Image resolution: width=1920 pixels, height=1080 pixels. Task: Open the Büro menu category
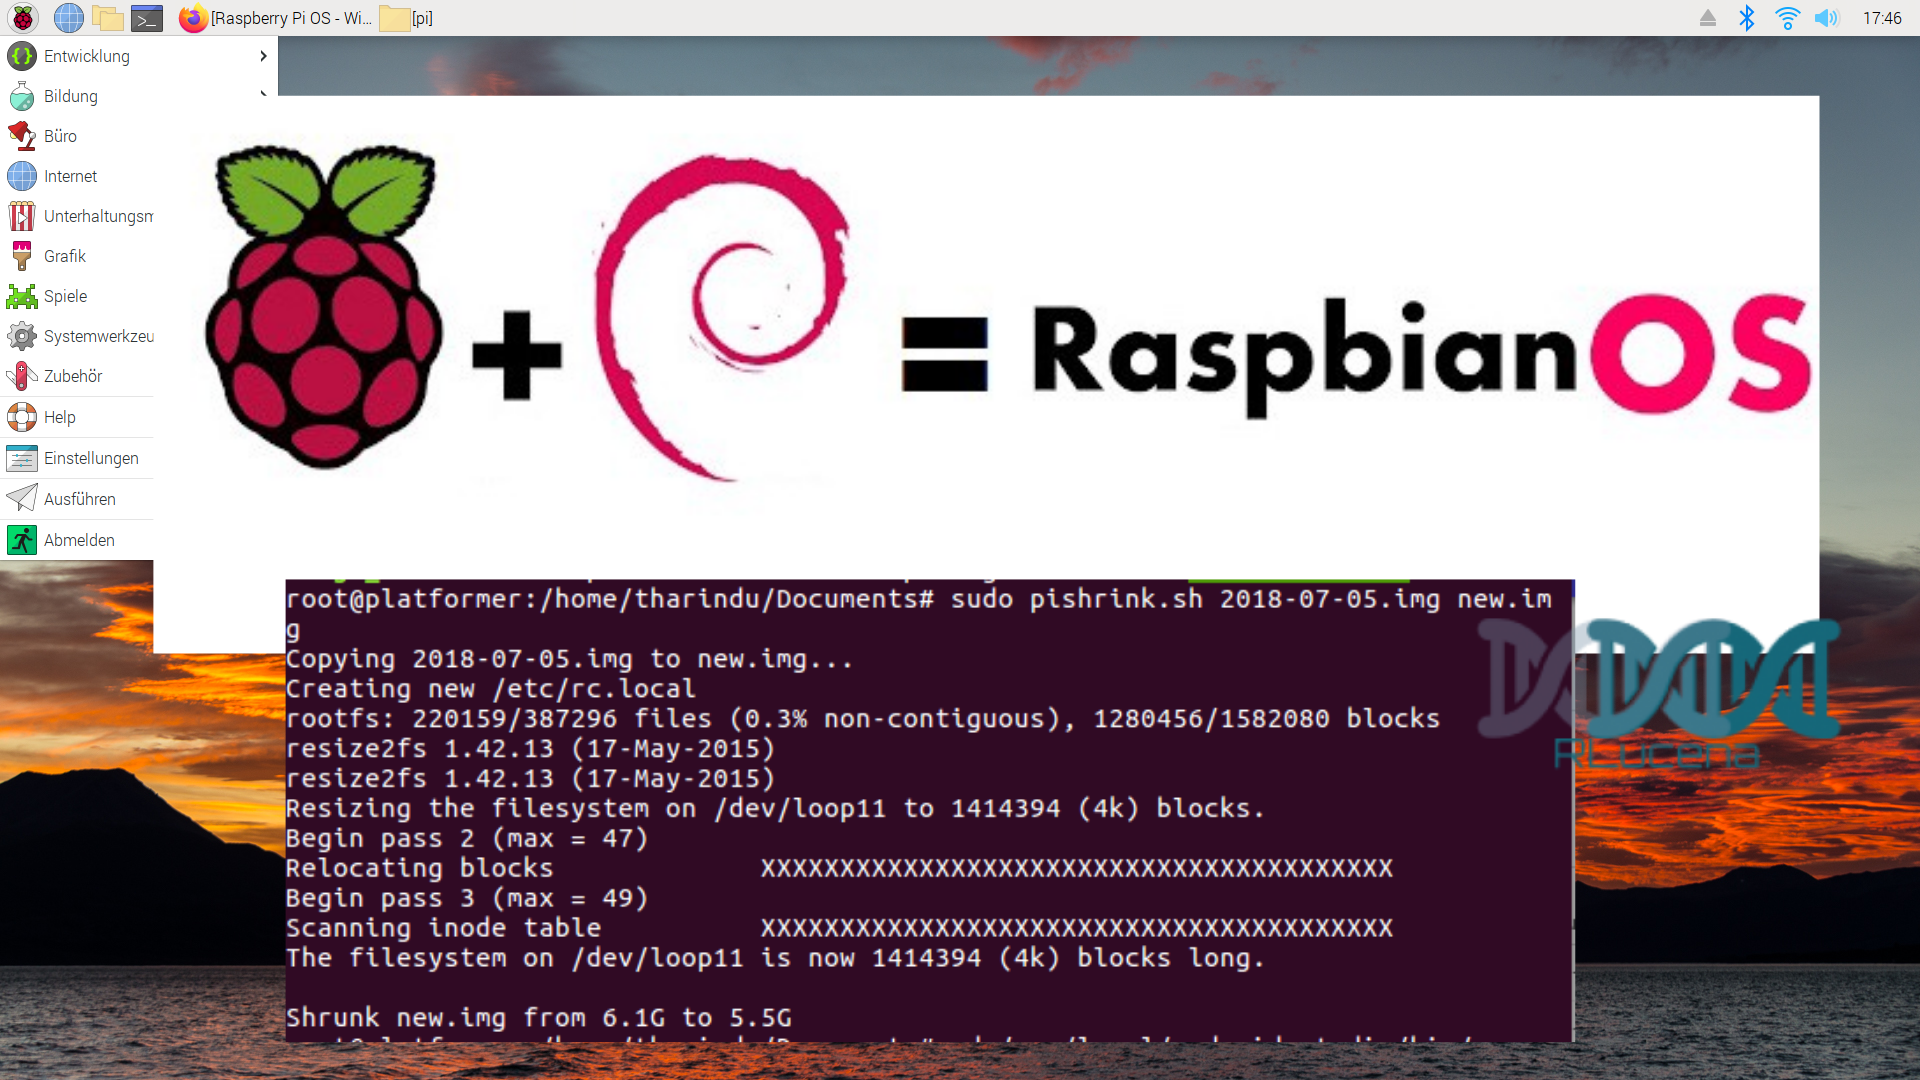click(x=77, y=136)
